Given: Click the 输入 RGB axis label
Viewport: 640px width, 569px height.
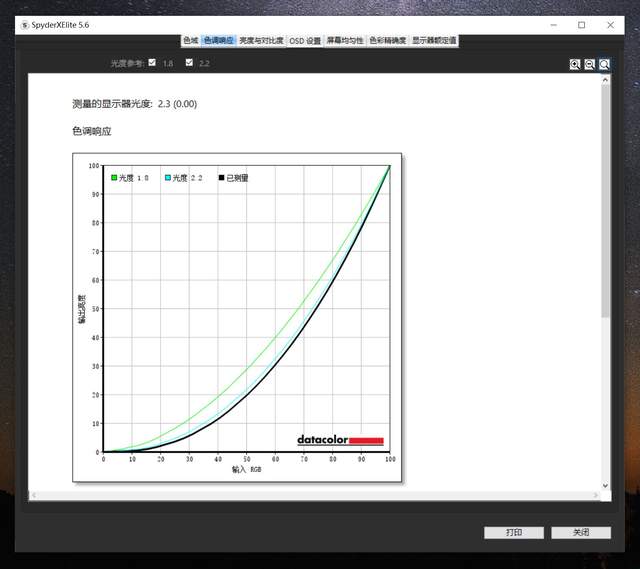Looking at the screenshot, I should [x=247, y=469].
